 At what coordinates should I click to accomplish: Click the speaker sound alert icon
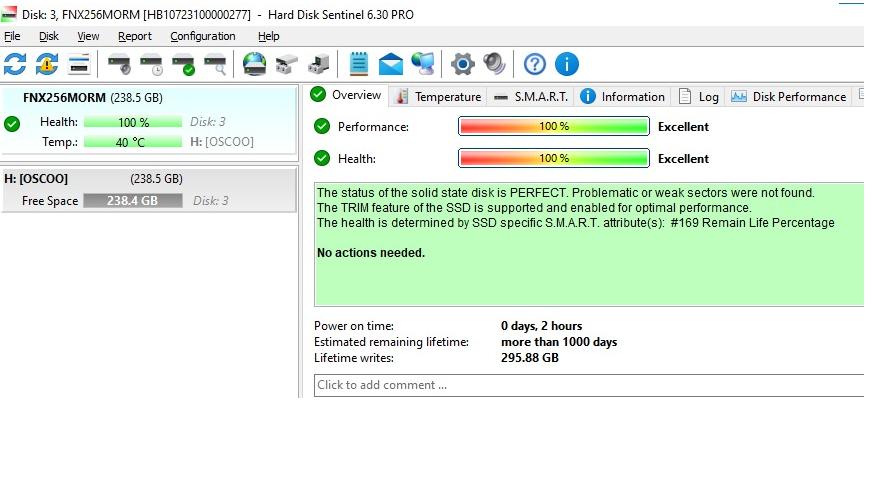(494, 65)
